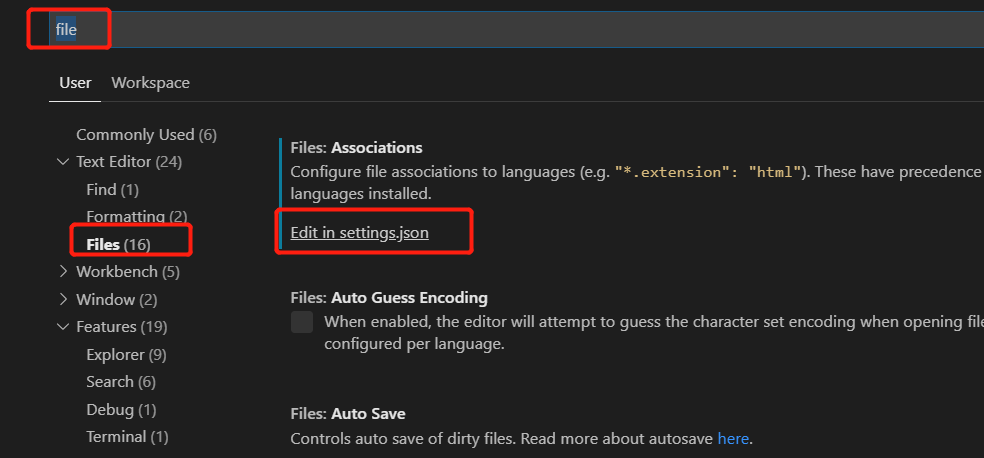Expand the Window tree section
Image resolution: width=984 pixels, height=458 pixels.
click(x=64, y=300)
